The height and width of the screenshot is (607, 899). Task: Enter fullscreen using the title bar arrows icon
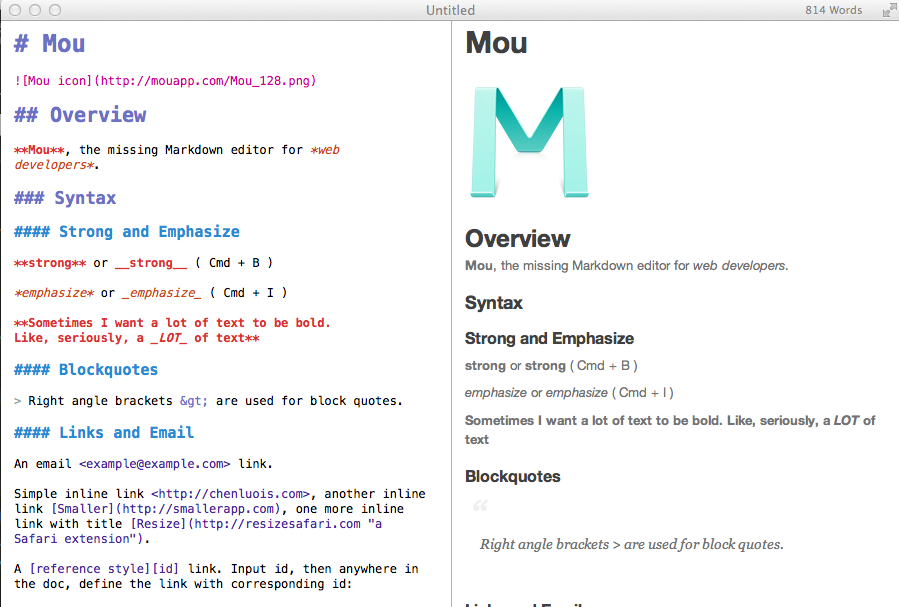(x=888, y=10)
